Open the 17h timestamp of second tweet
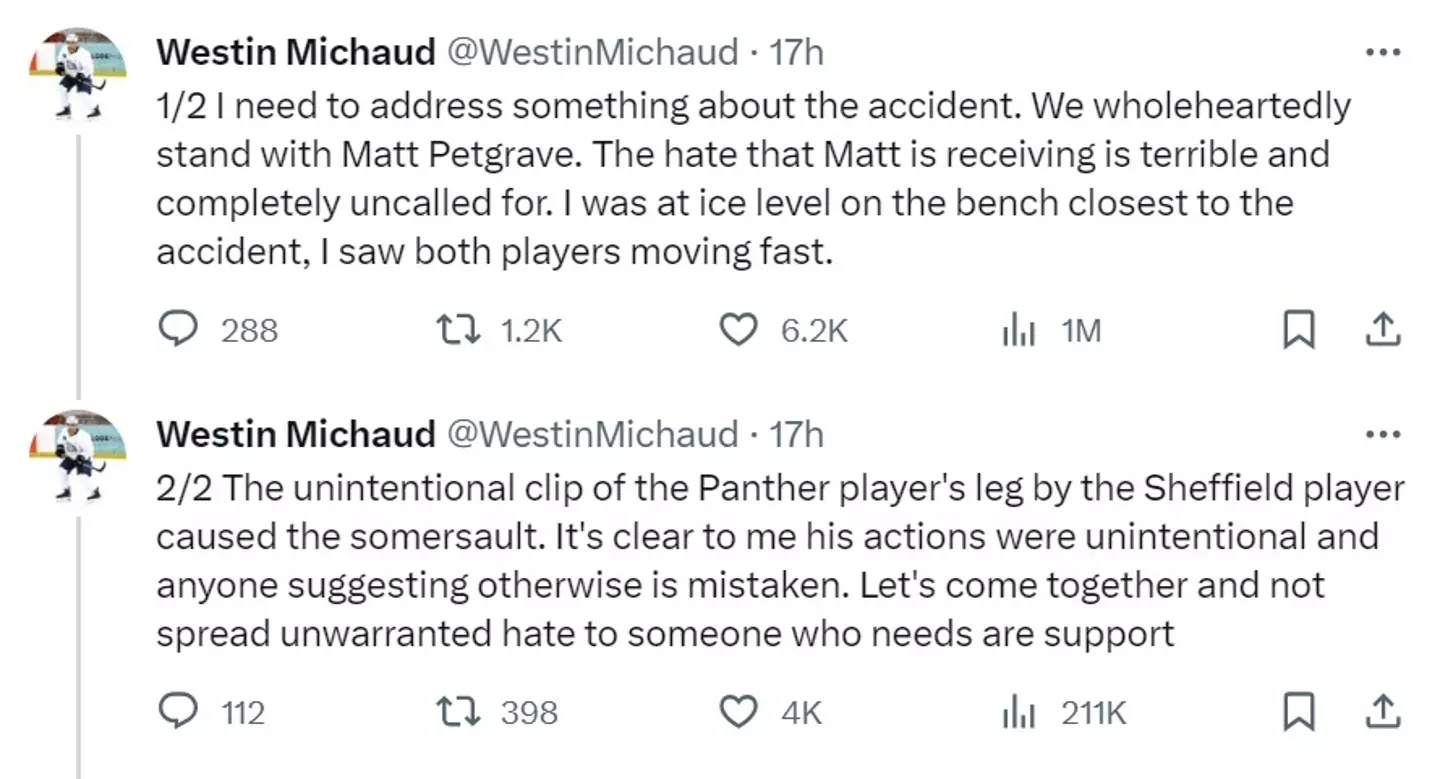1440x779 pixels. click(796, 435)
